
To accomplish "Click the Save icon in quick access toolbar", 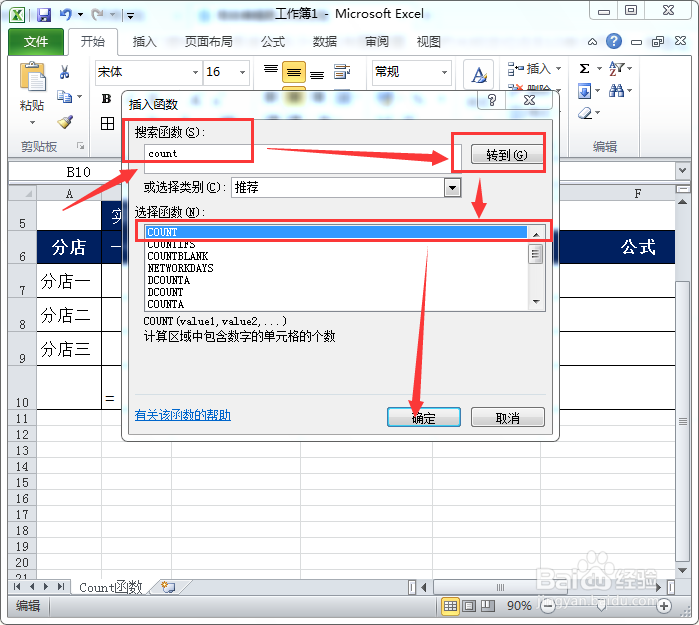I will (44, 15).
